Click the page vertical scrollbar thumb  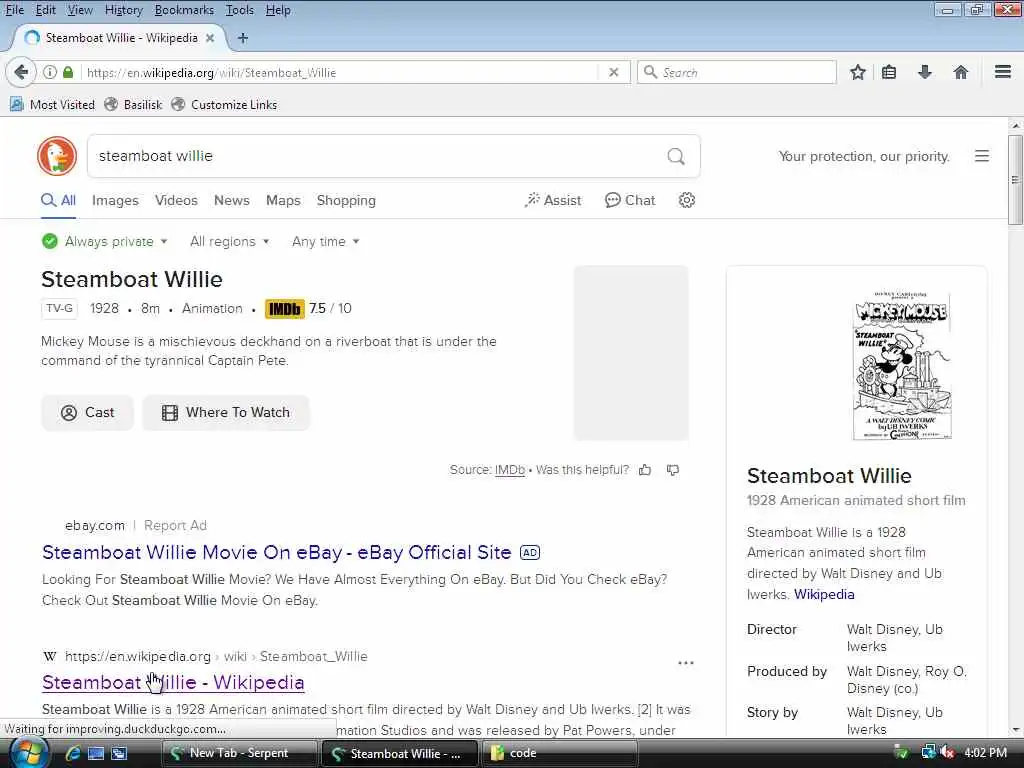[1015, 180]
